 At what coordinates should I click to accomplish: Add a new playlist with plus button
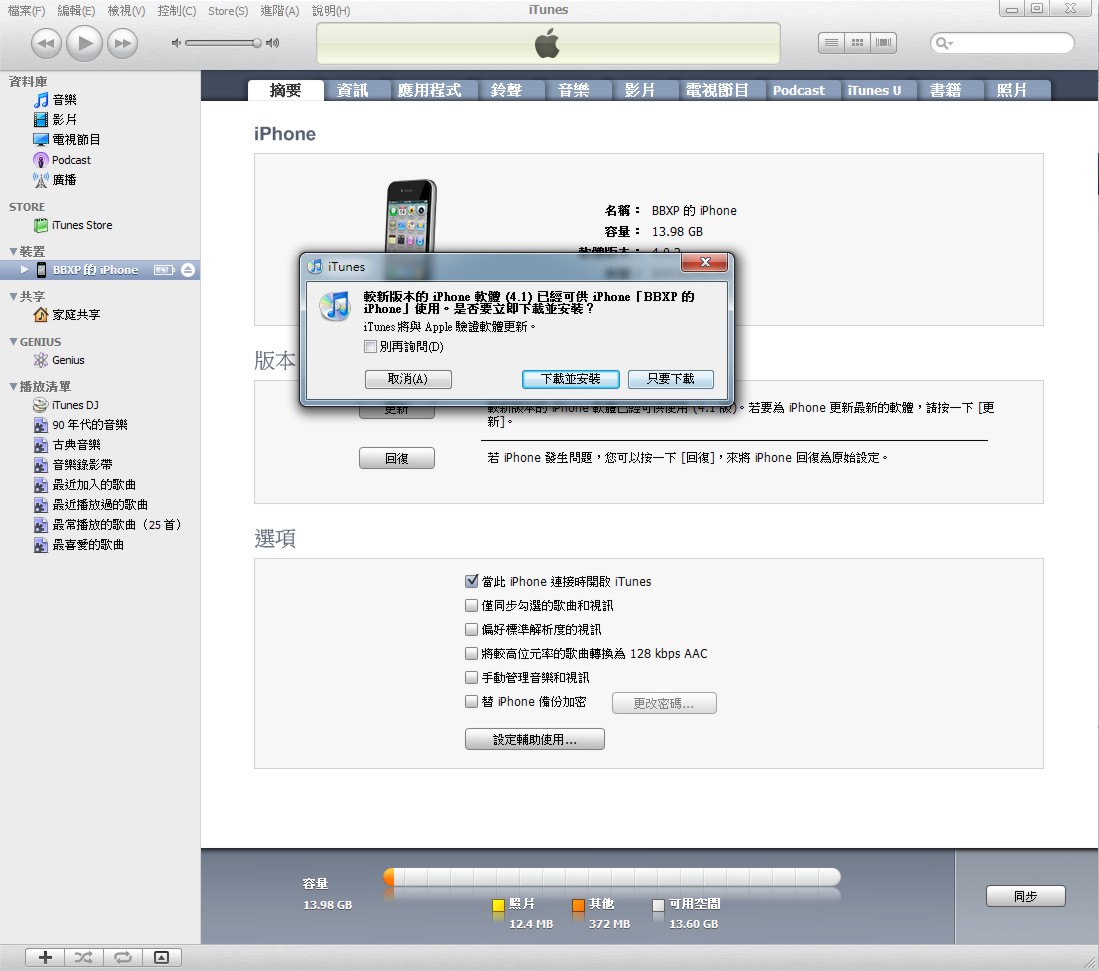46,957
